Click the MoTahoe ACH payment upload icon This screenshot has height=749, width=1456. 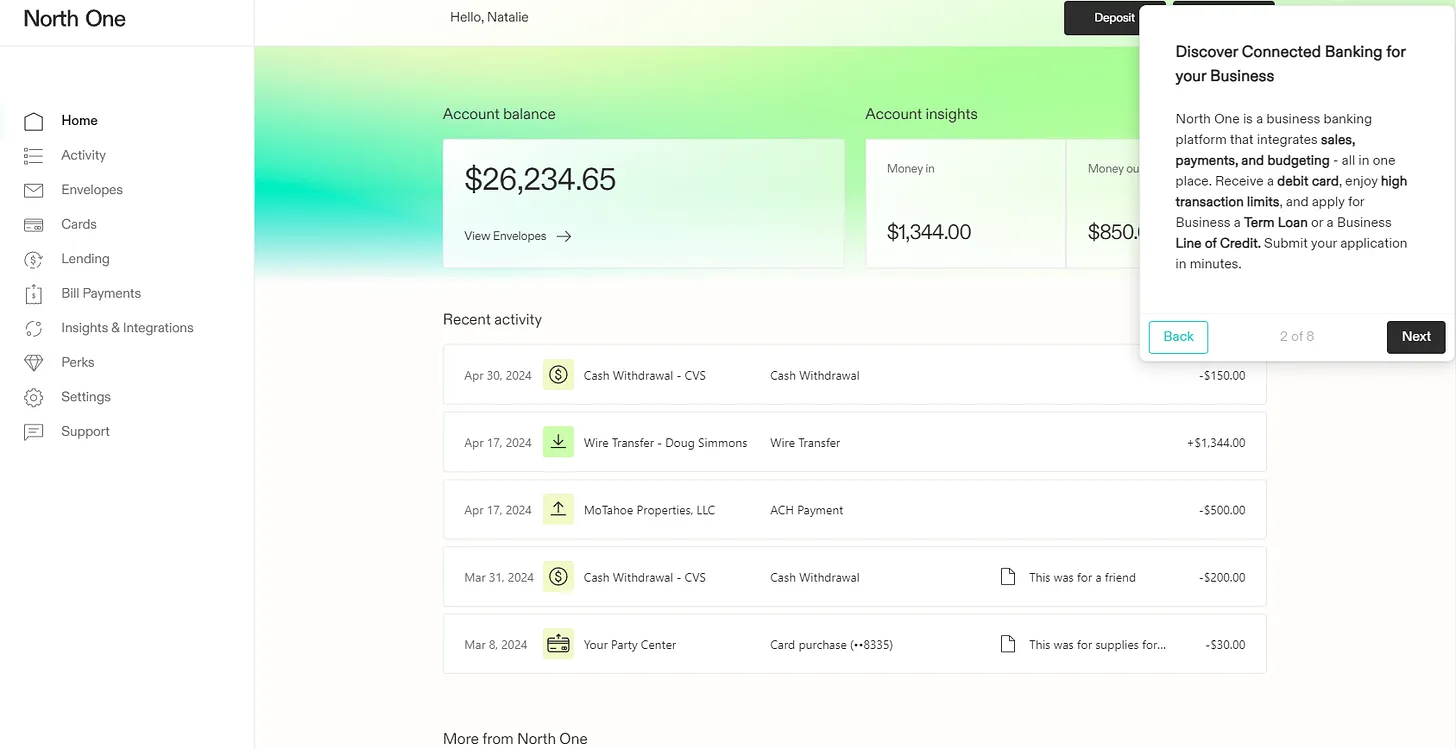(558, 509)
